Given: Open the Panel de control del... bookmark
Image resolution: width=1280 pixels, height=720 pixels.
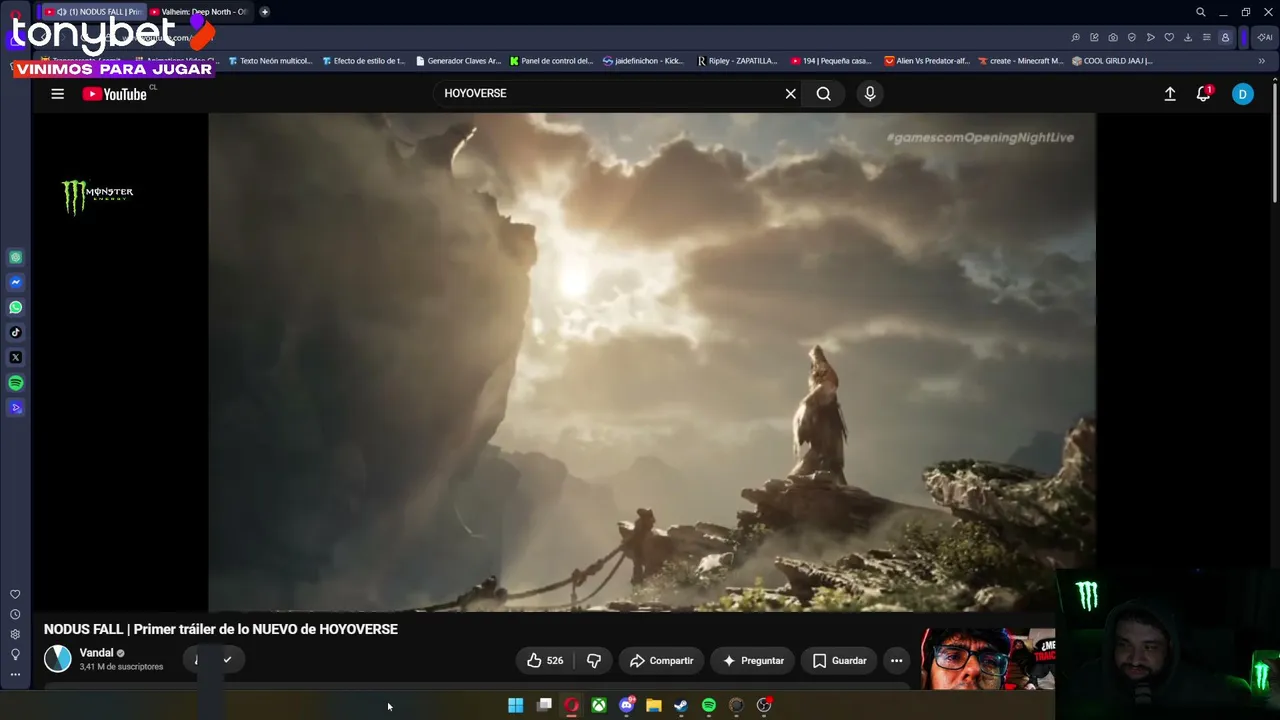Looking at the screenshot, I should (x=551, y=61).
